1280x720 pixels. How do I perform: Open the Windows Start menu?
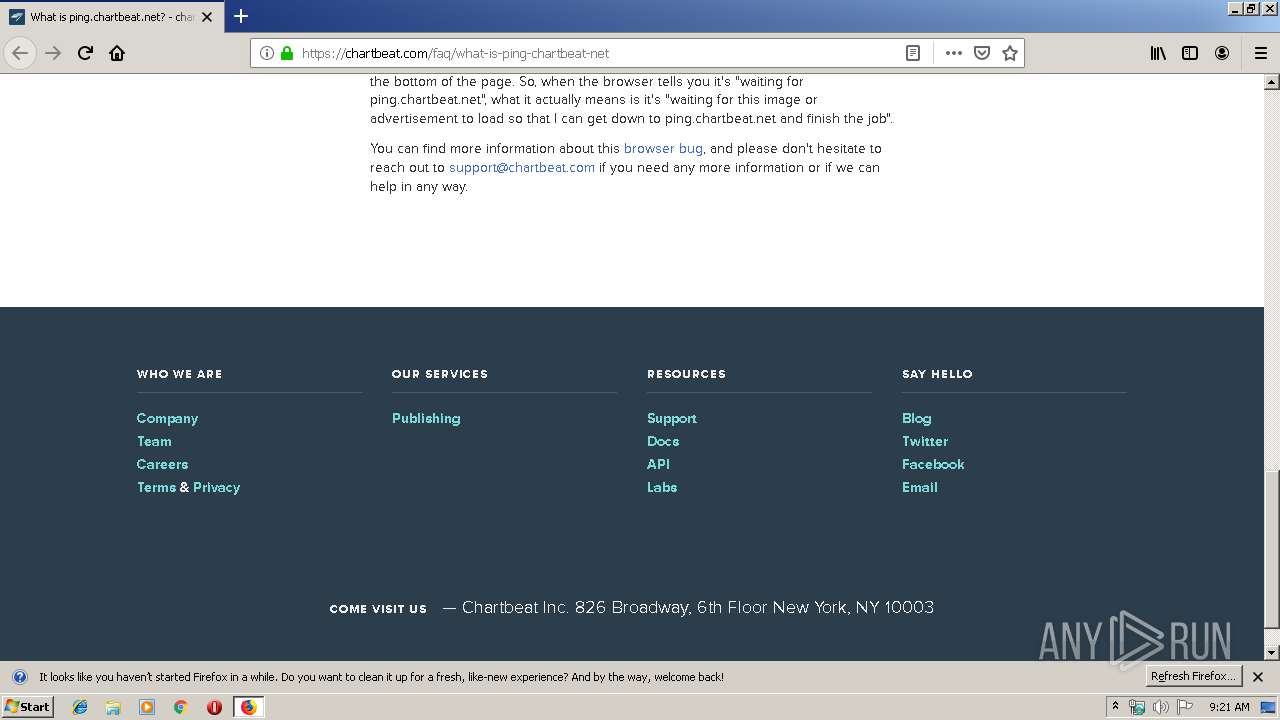point(27,706)
